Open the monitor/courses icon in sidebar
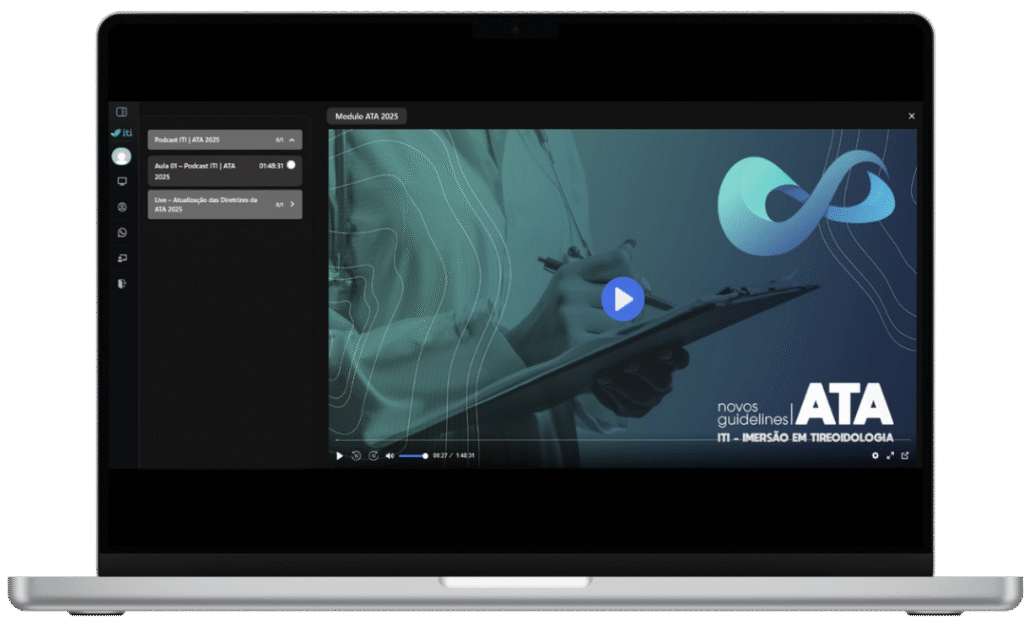 pos(121,182)
